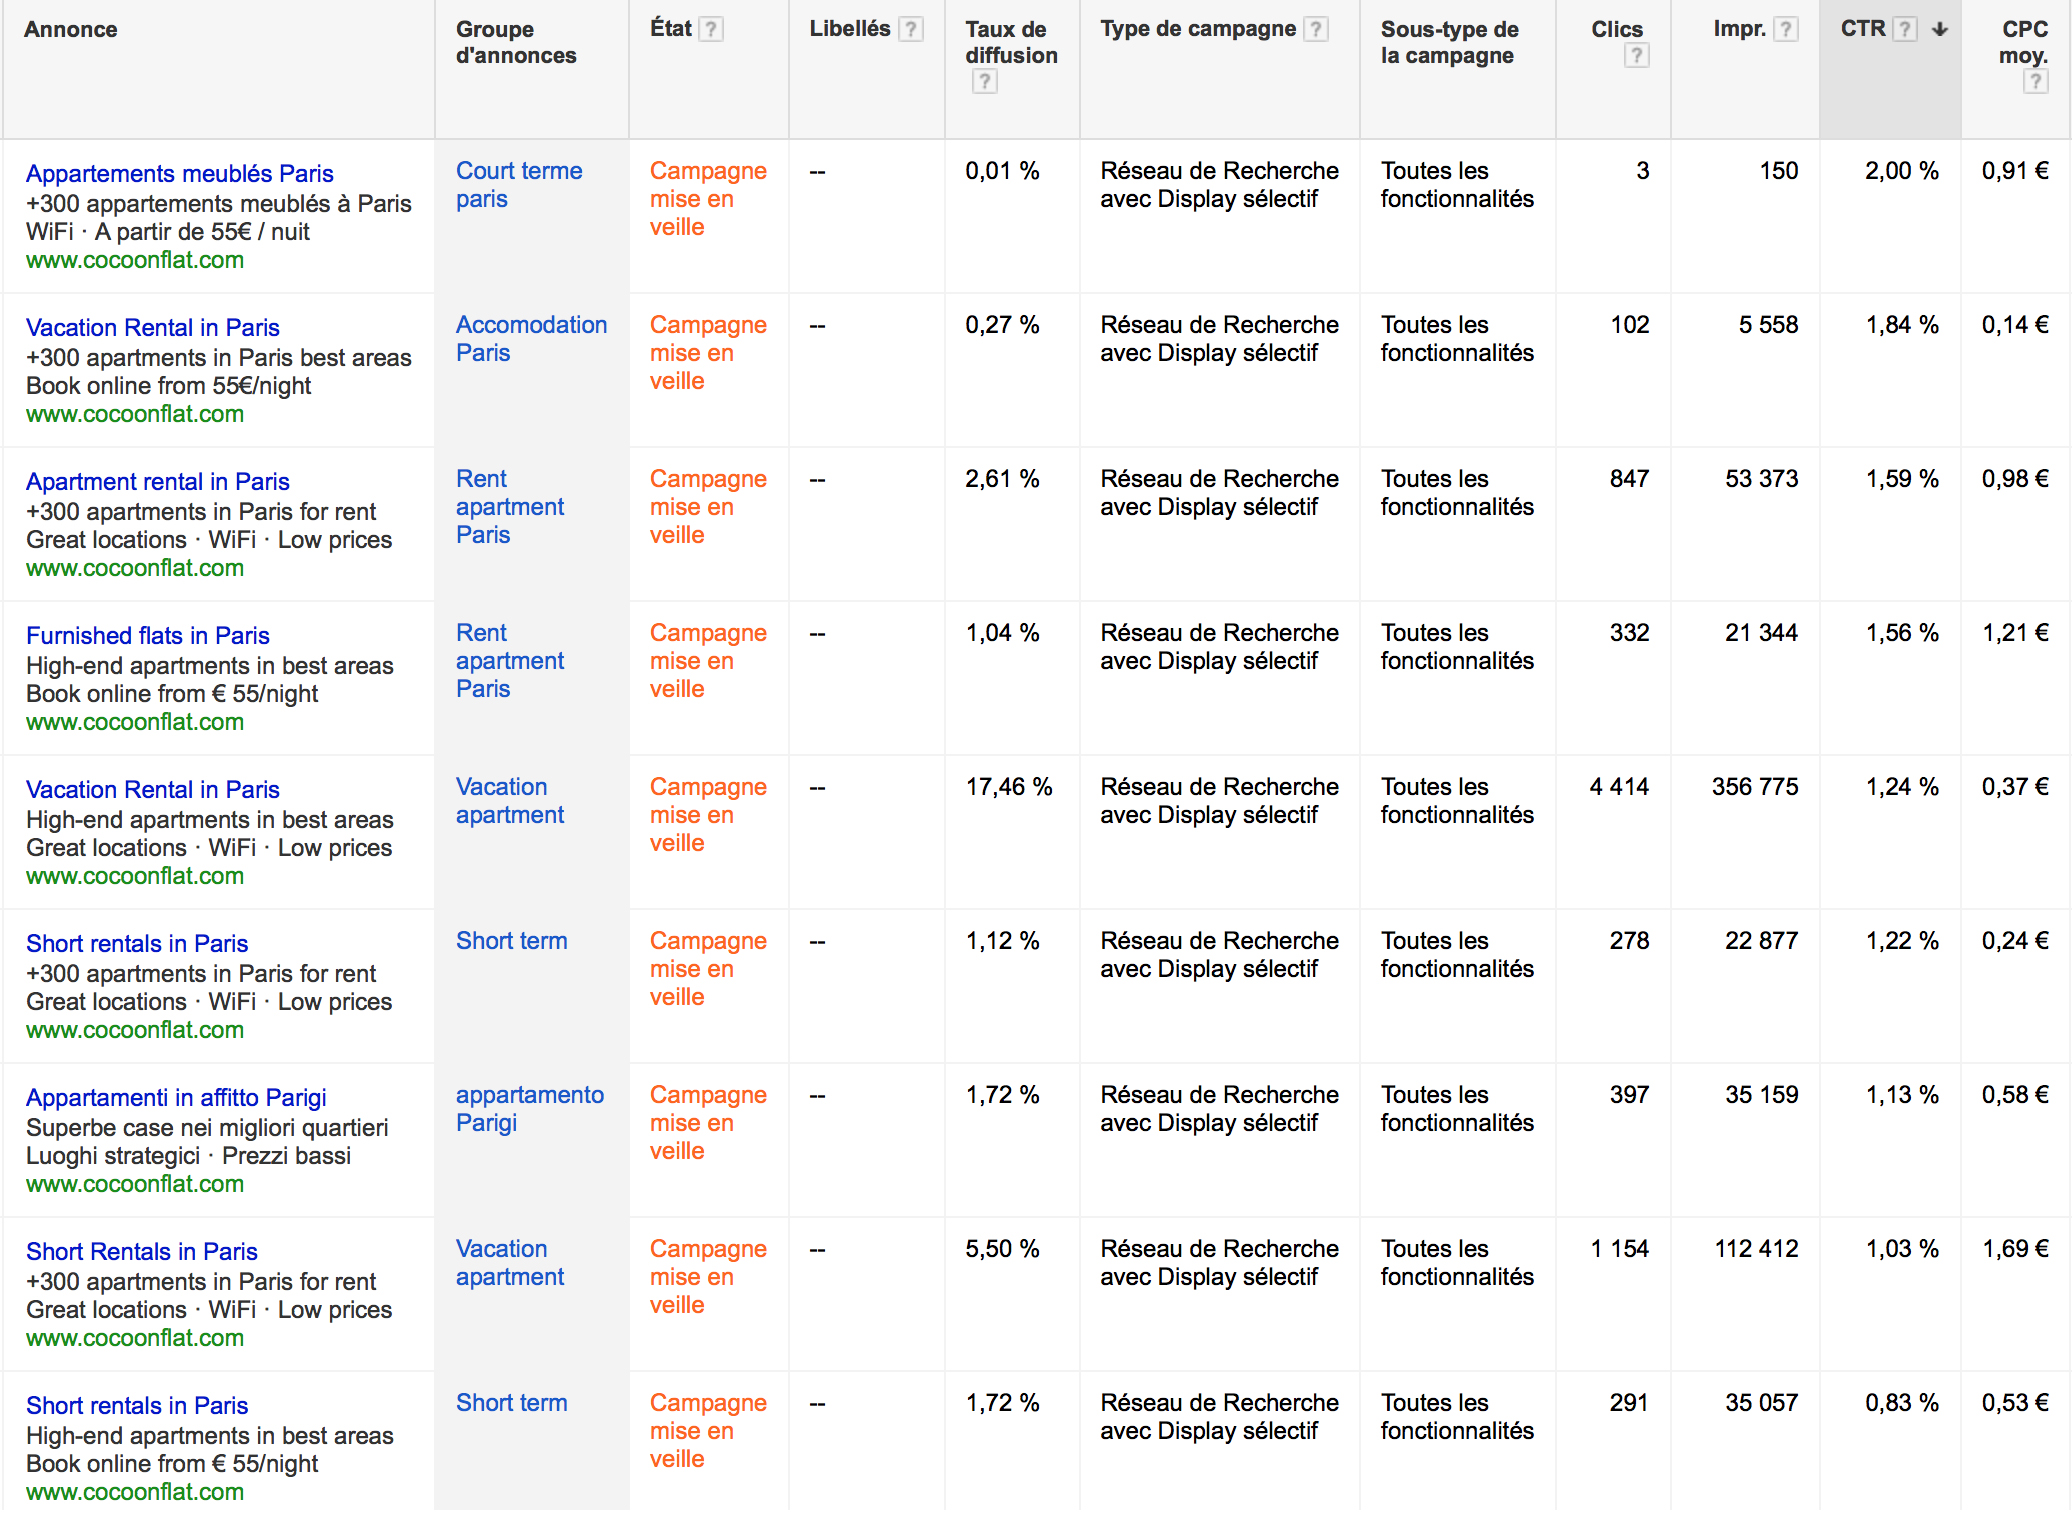The image size is (2072, 1516).
Task: Open 'Court terme paris' ad group
Action: click(x=519, y=185)
